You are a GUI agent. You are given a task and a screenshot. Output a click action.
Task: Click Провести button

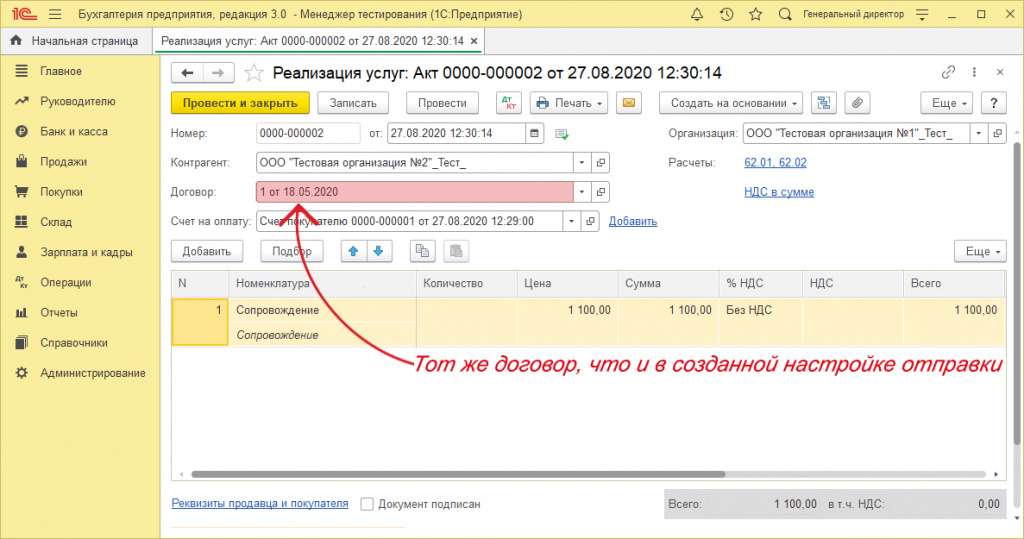pos(442,103)
